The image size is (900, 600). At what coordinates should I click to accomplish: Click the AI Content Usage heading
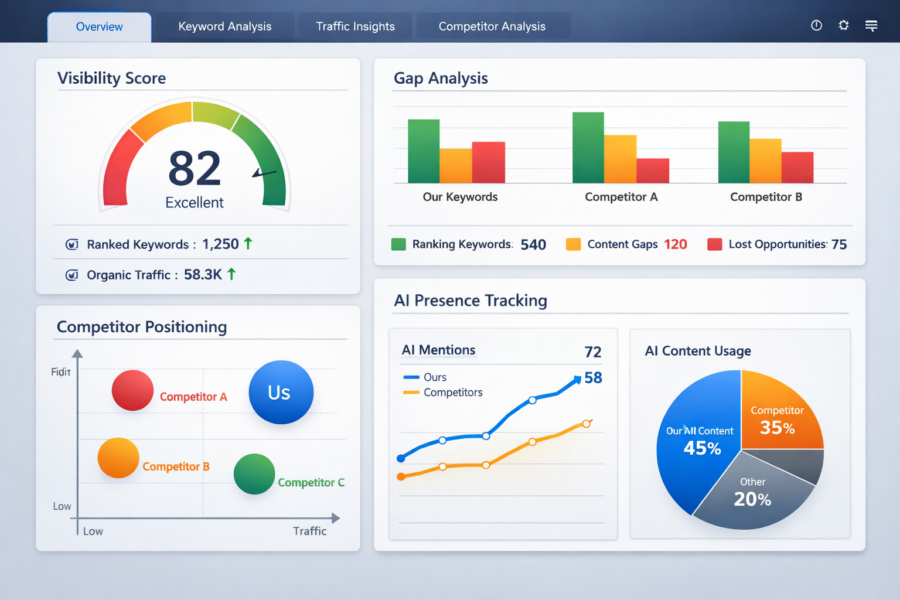(x=698, y=351)
